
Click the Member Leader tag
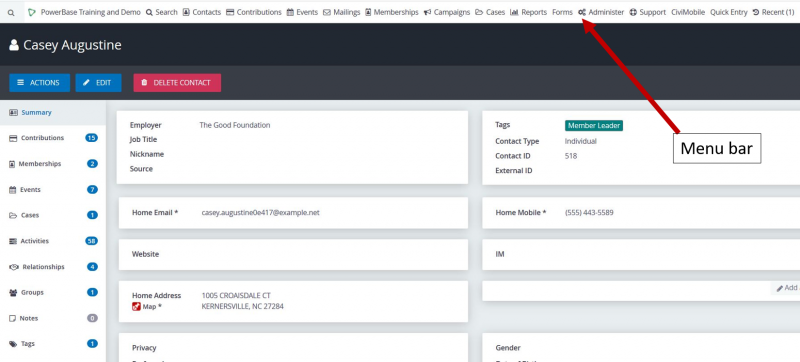[594, 125]
